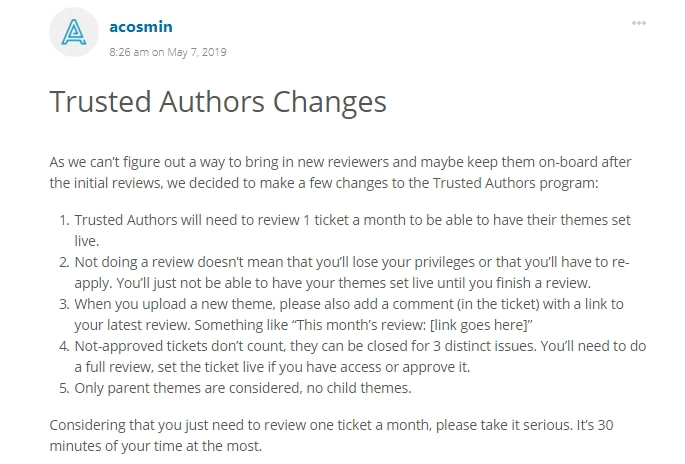
Task: Select list item about reviewing 1 ticket
Action: (352, 230)
